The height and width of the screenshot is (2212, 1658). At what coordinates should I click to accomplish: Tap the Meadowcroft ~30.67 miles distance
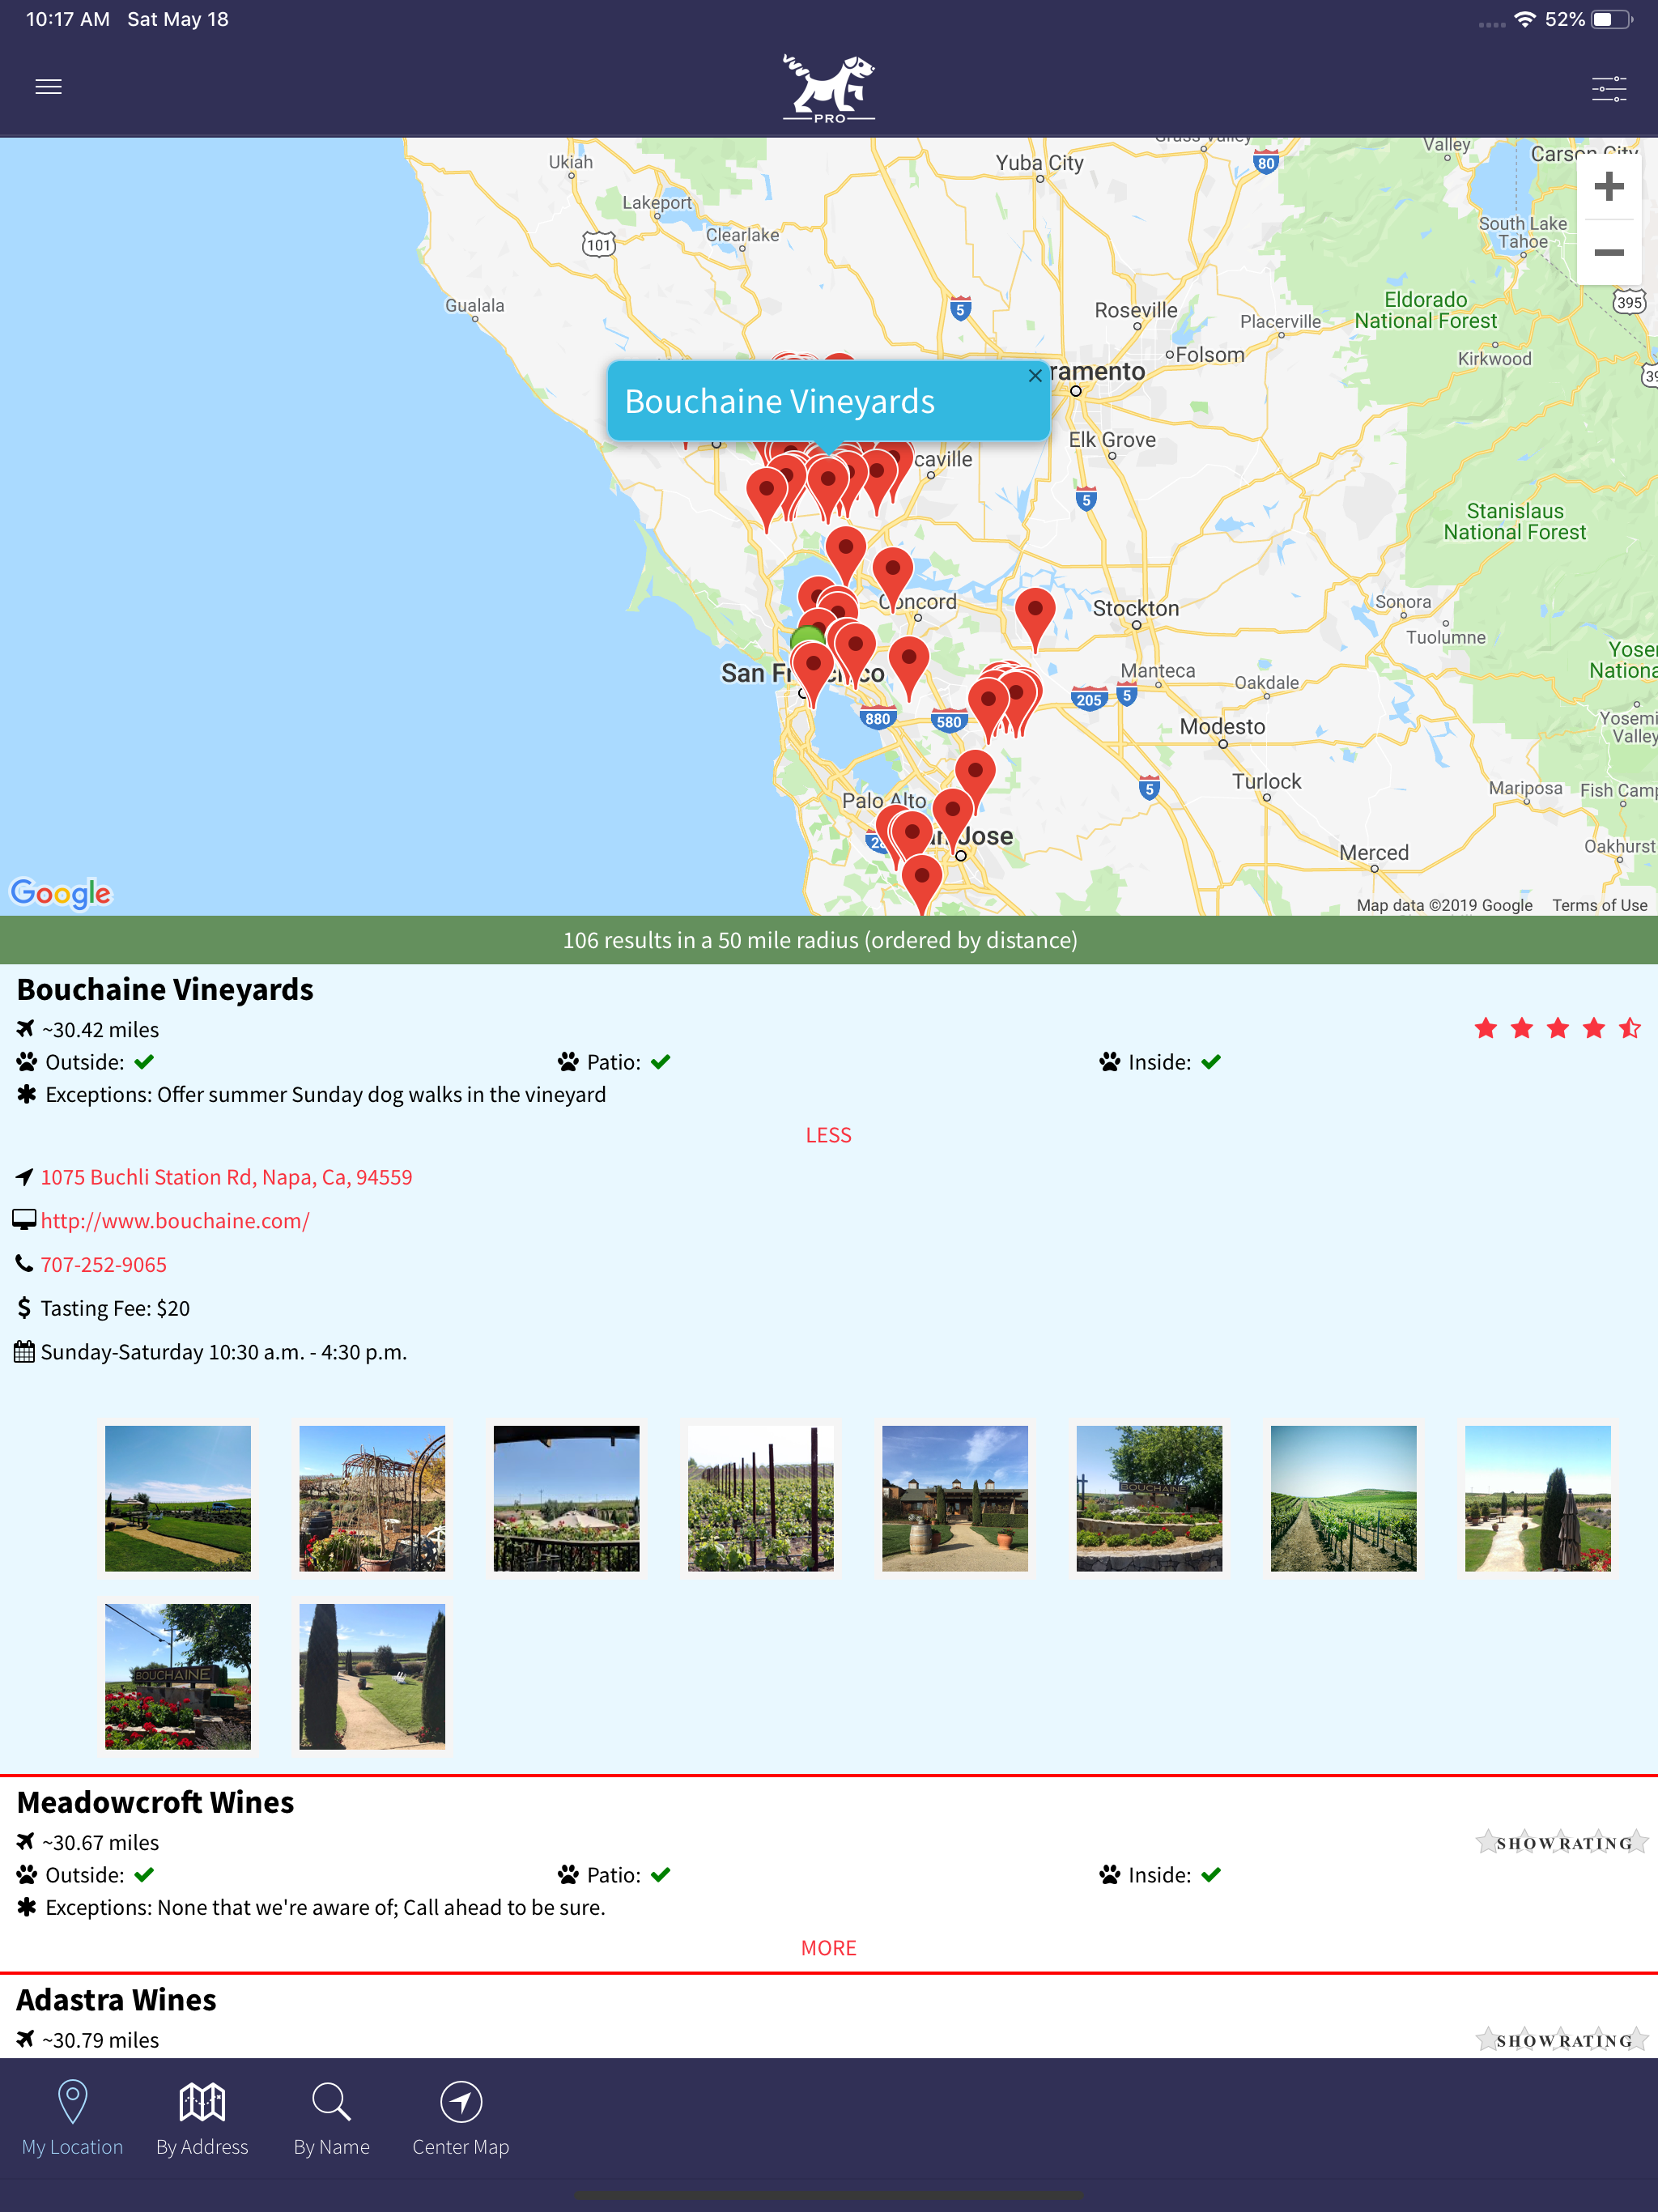100,1843
